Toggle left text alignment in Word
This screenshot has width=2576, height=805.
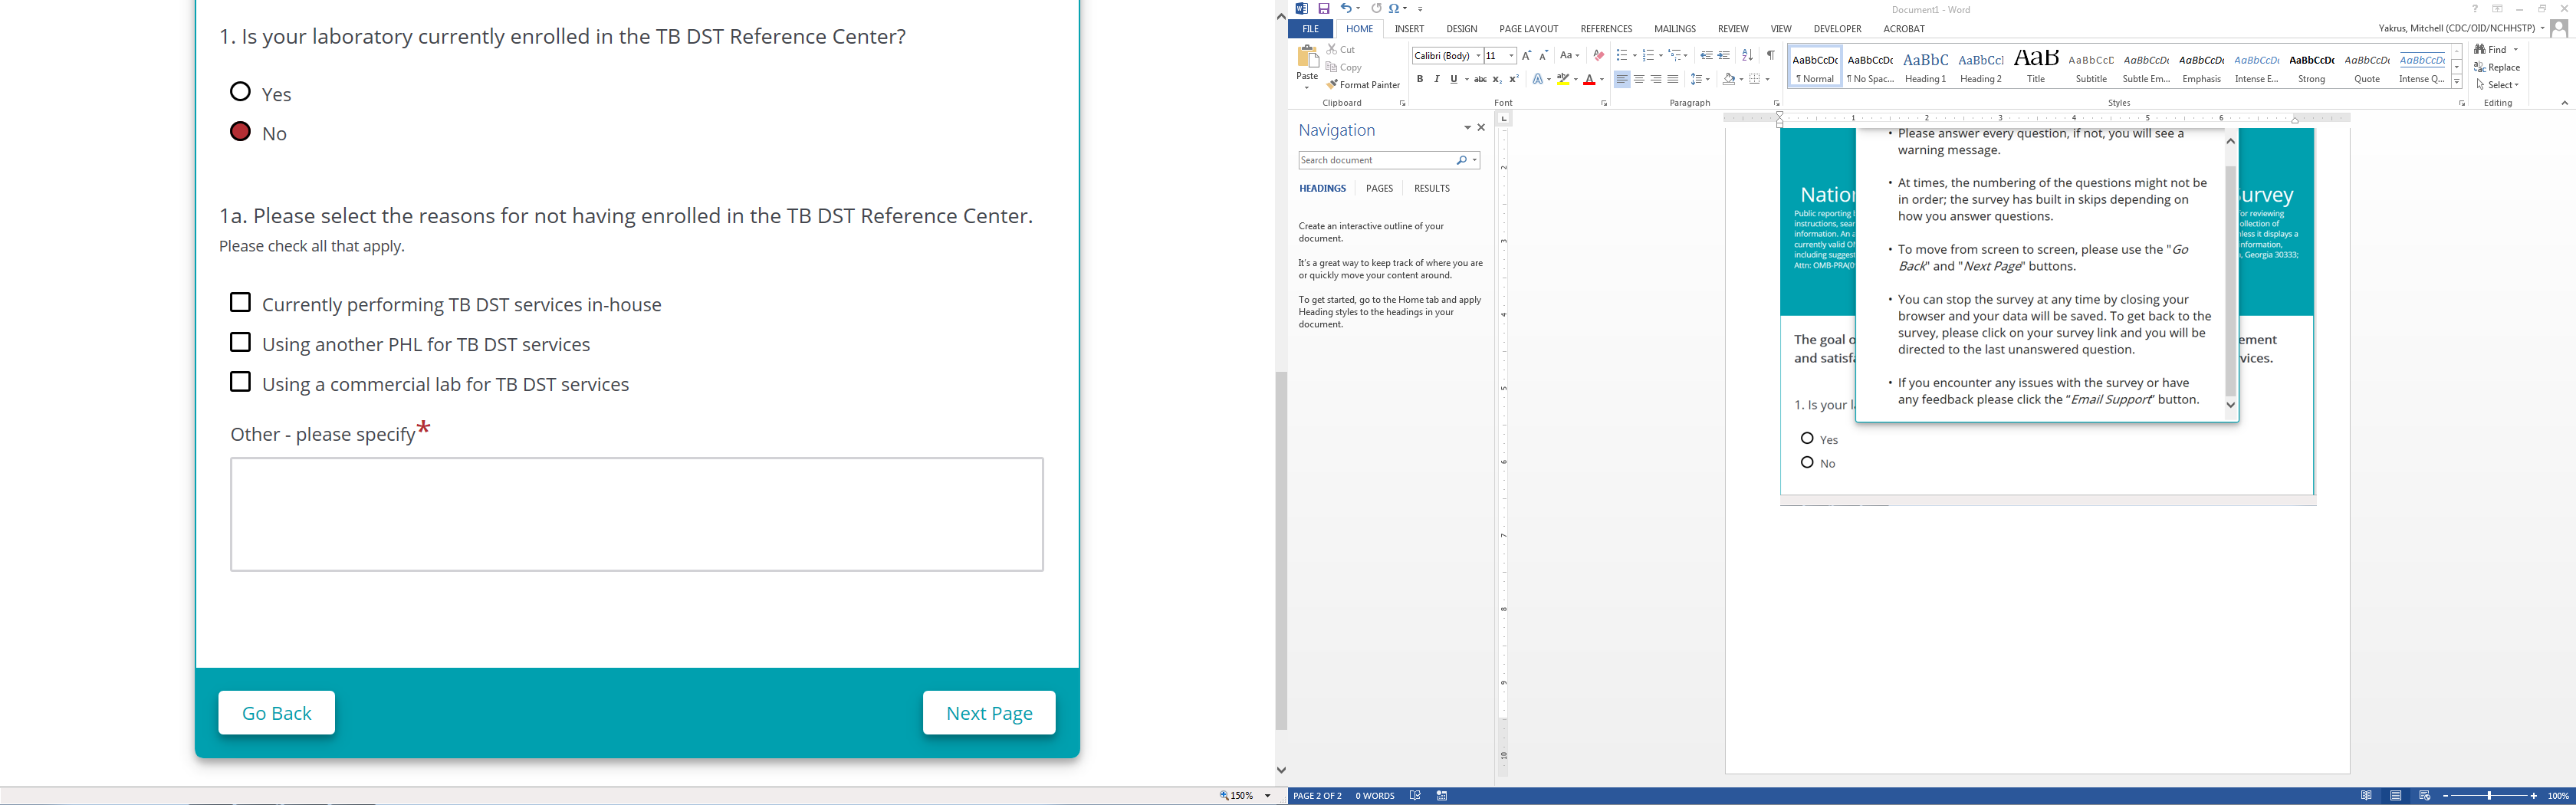pyautogui.click(x=1622, y=79)
